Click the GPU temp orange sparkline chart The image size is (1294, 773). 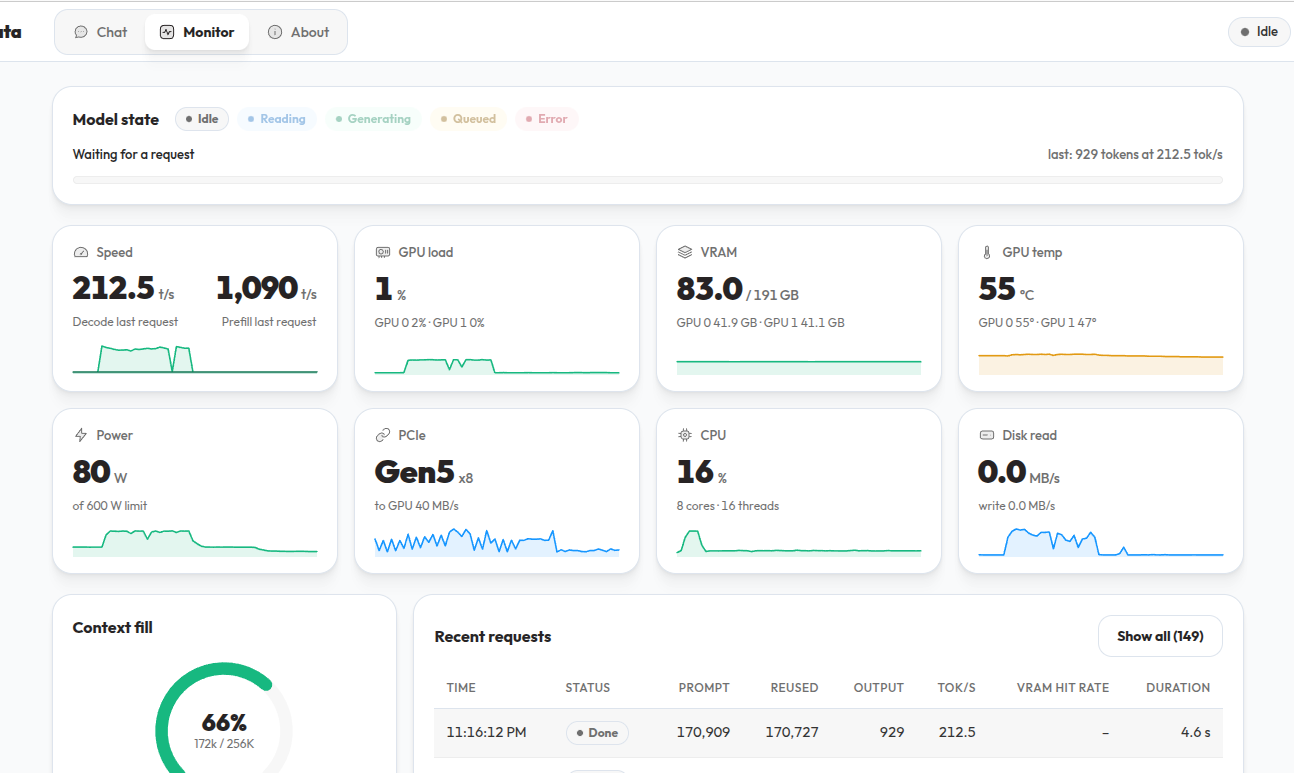pos(1101,363)
